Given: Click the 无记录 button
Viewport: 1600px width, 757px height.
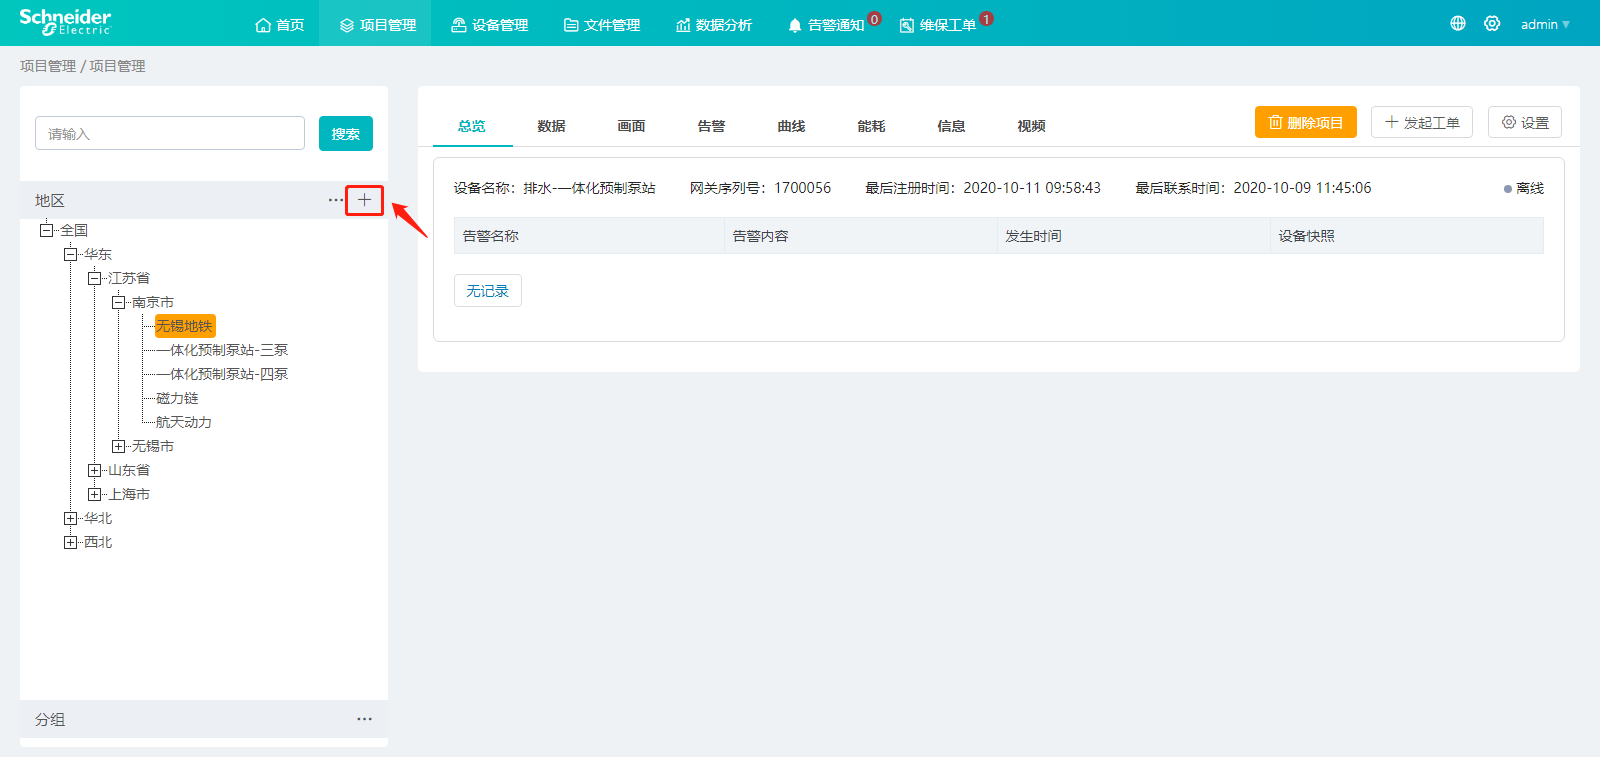Looking at the screenshot, I should 488,290.
